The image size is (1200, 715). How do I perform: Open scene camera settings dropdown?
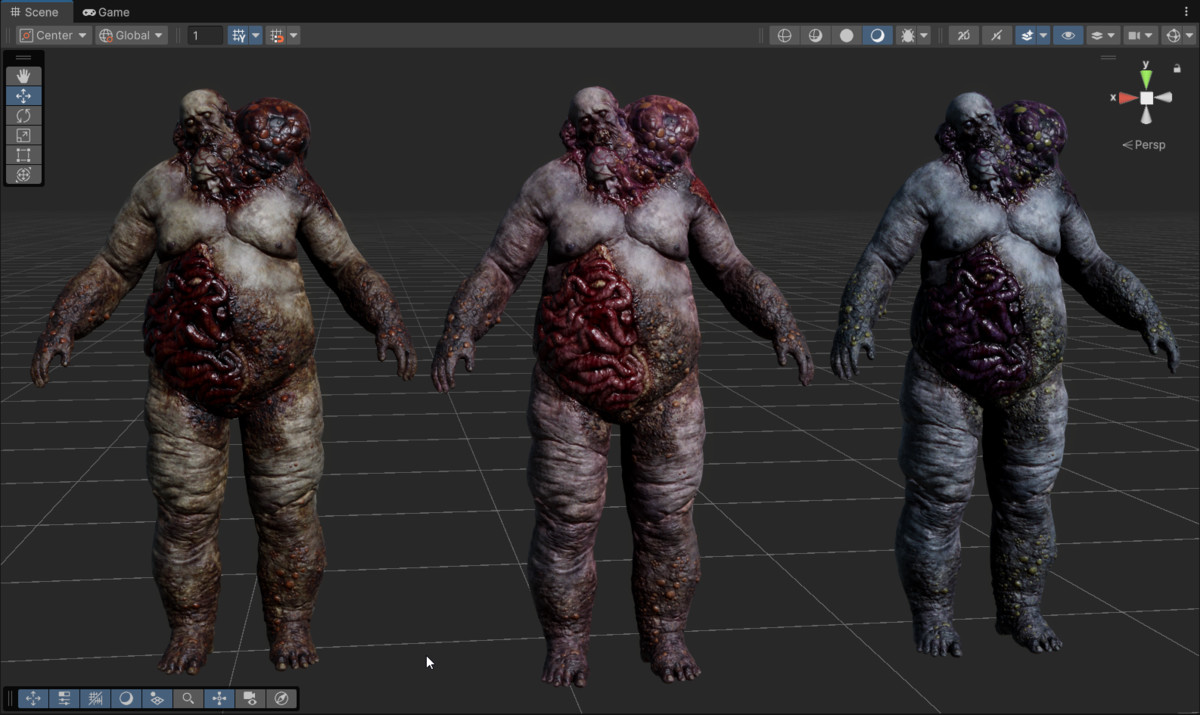(x=1141, y=35)
